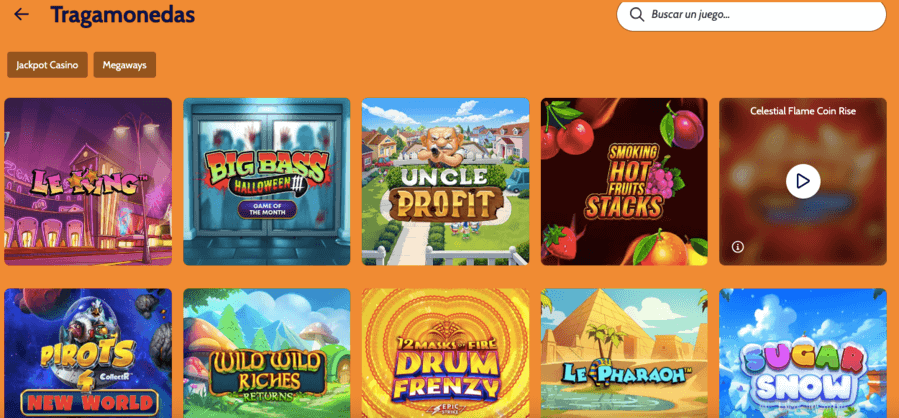Open 12 Masks of Fire Drum Frenzy

point(445,353)
